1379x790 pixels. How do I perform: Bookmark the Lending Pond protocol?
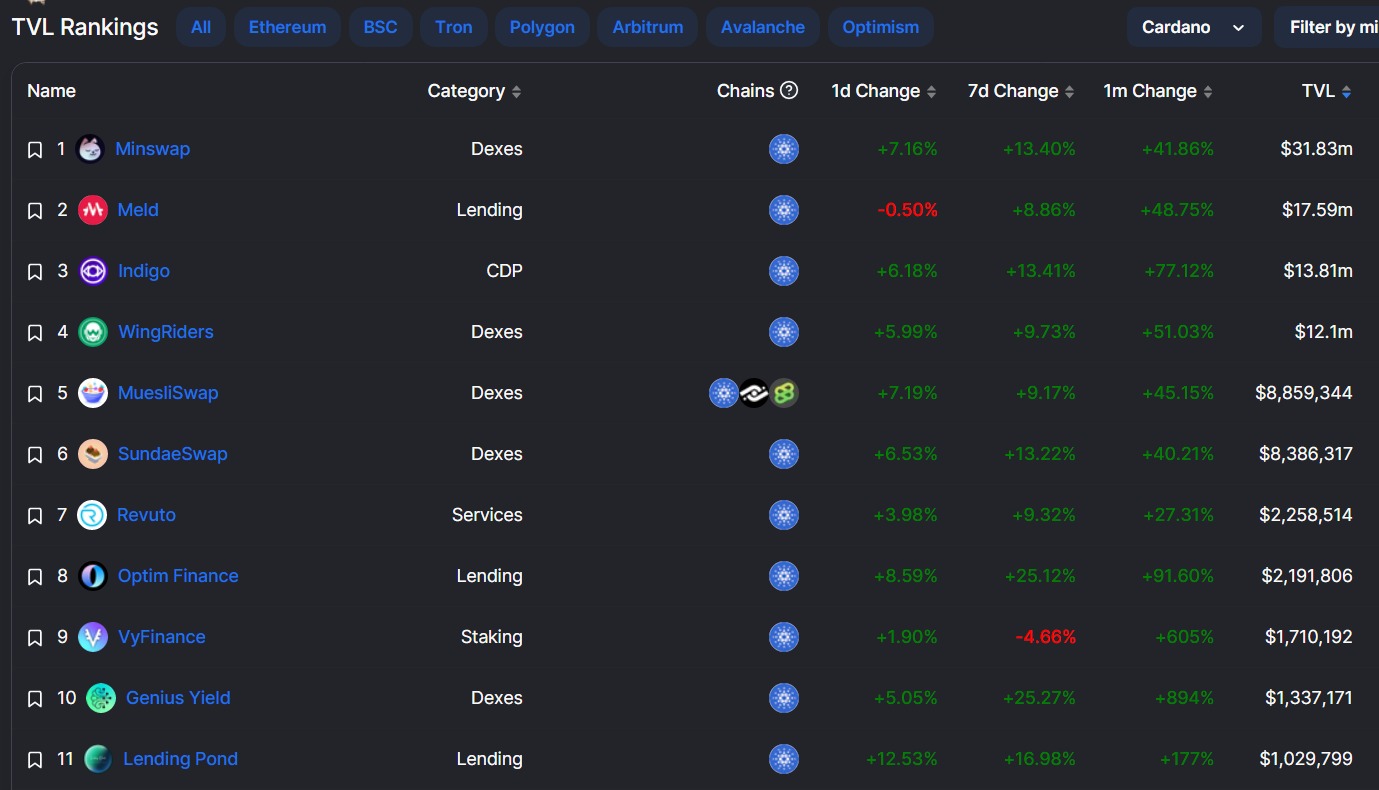pyautogui.click(x=35, y=760)
